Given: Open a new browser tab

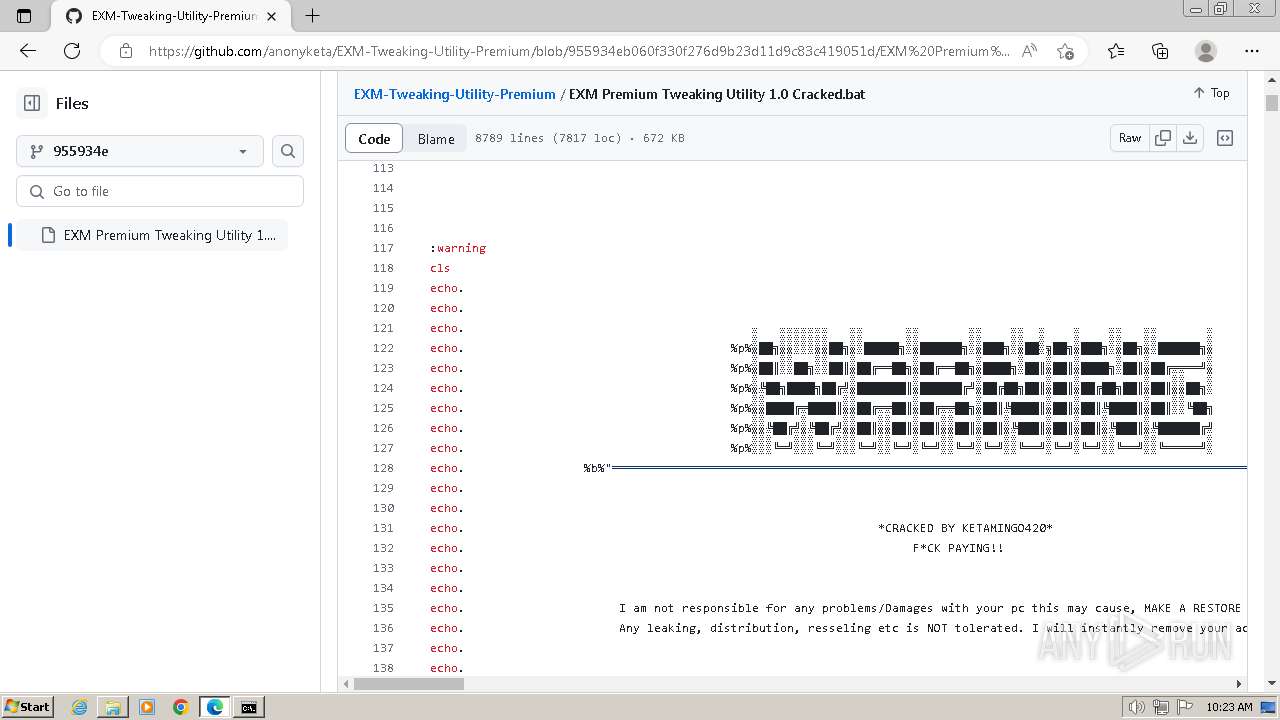Looking at the screenshot, I should point(312,16).
